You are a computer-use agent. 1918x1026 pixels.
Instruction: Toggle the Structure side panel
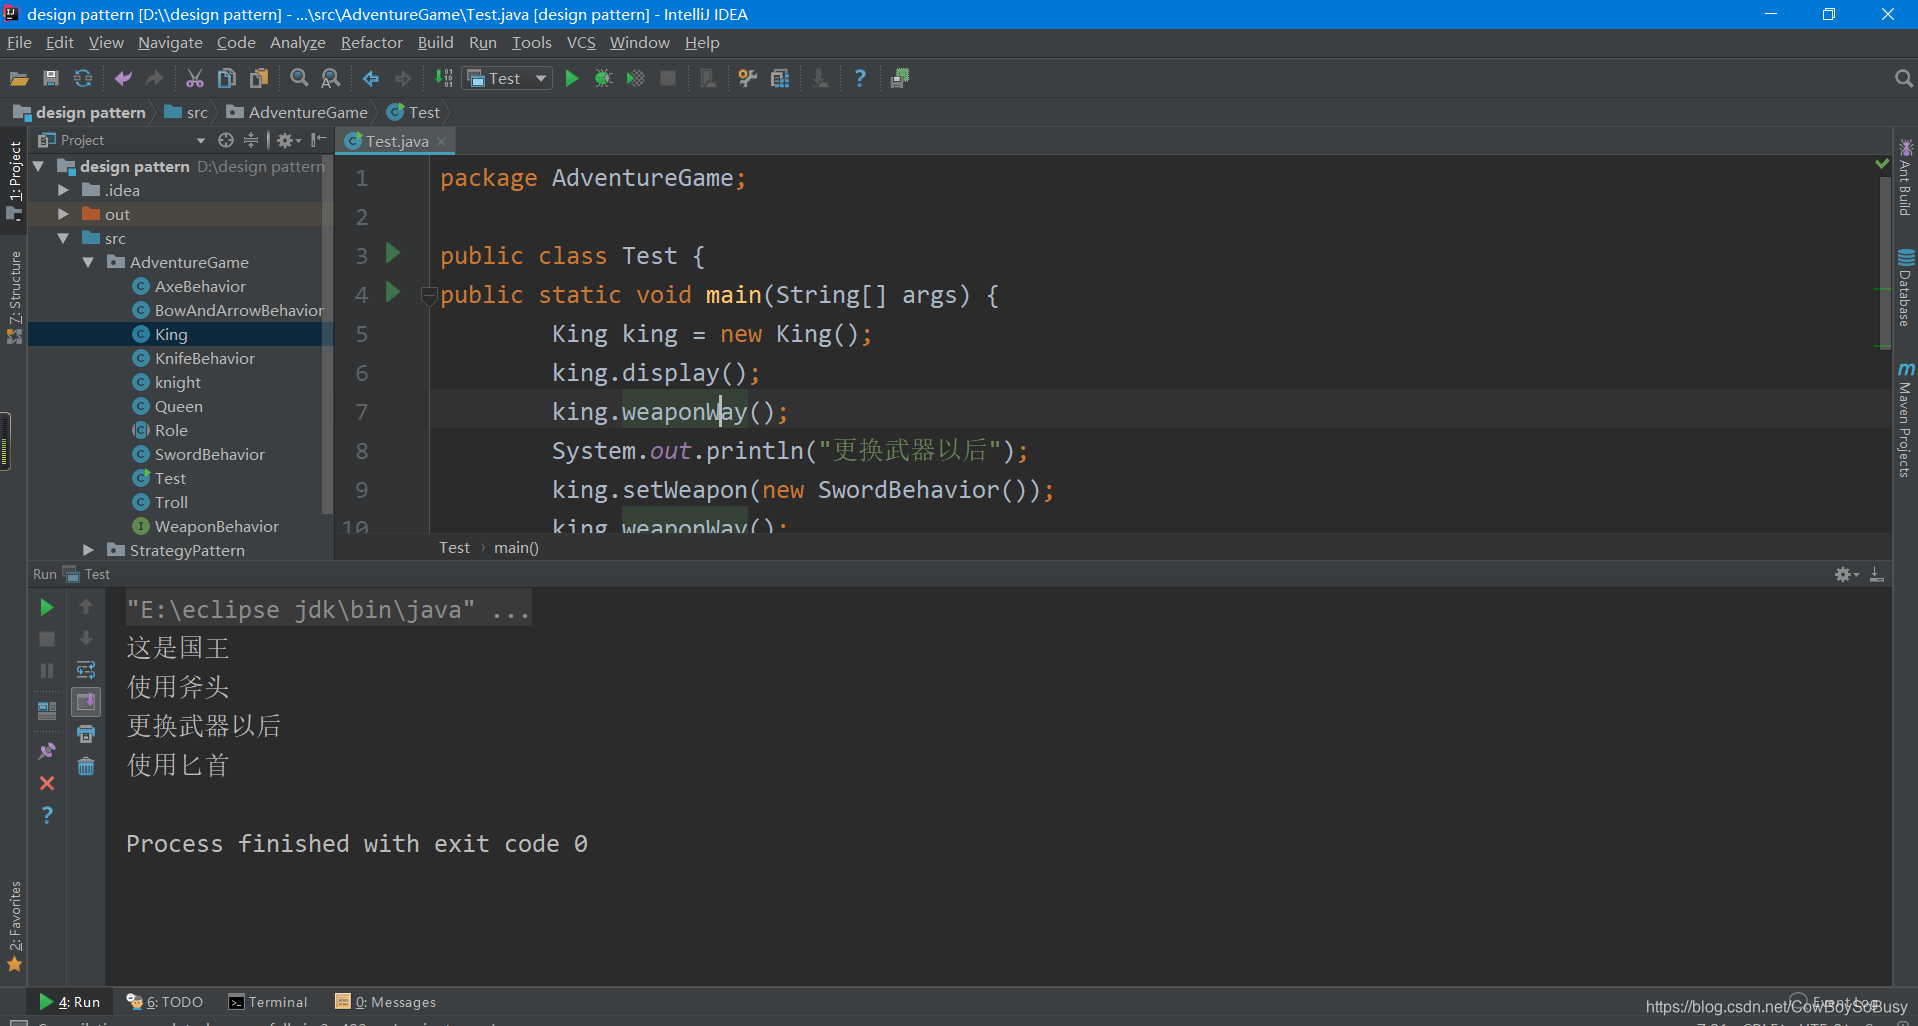click(14, 296)
